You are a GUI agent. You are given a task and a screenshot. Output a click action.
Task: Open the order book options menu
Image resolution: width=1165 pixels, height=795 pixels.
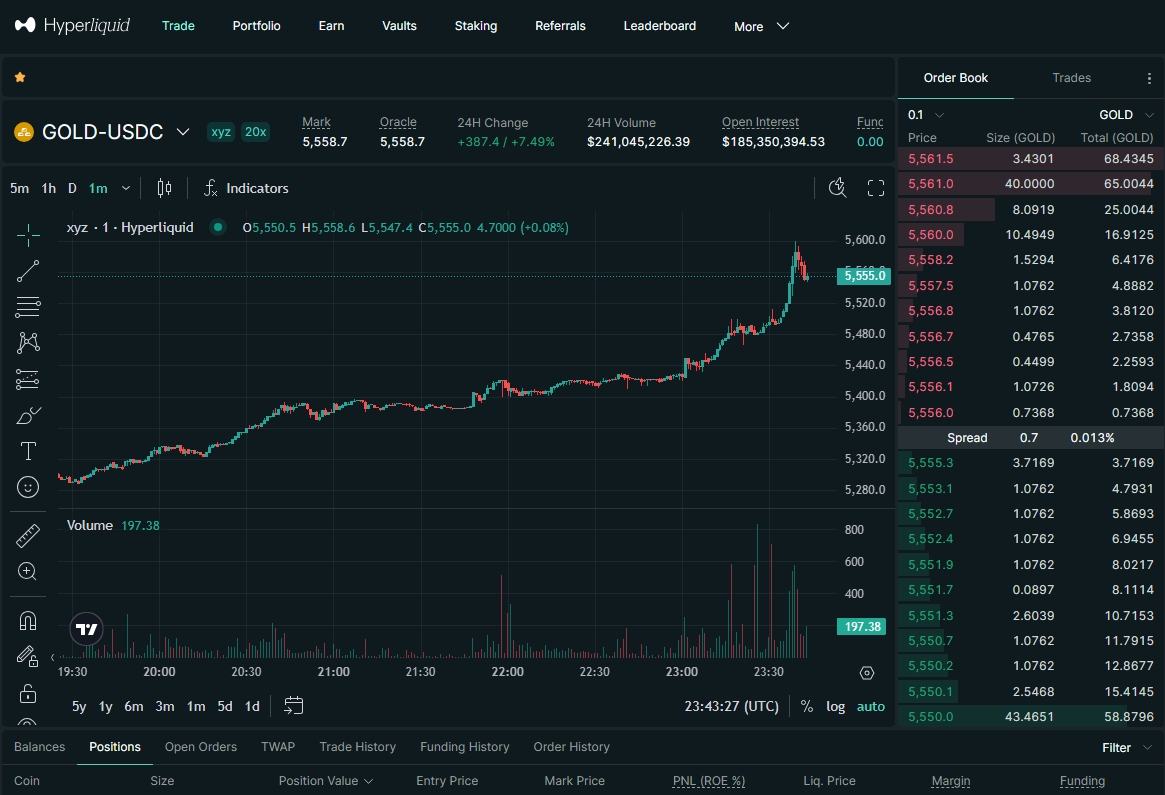coord(1149,78)
